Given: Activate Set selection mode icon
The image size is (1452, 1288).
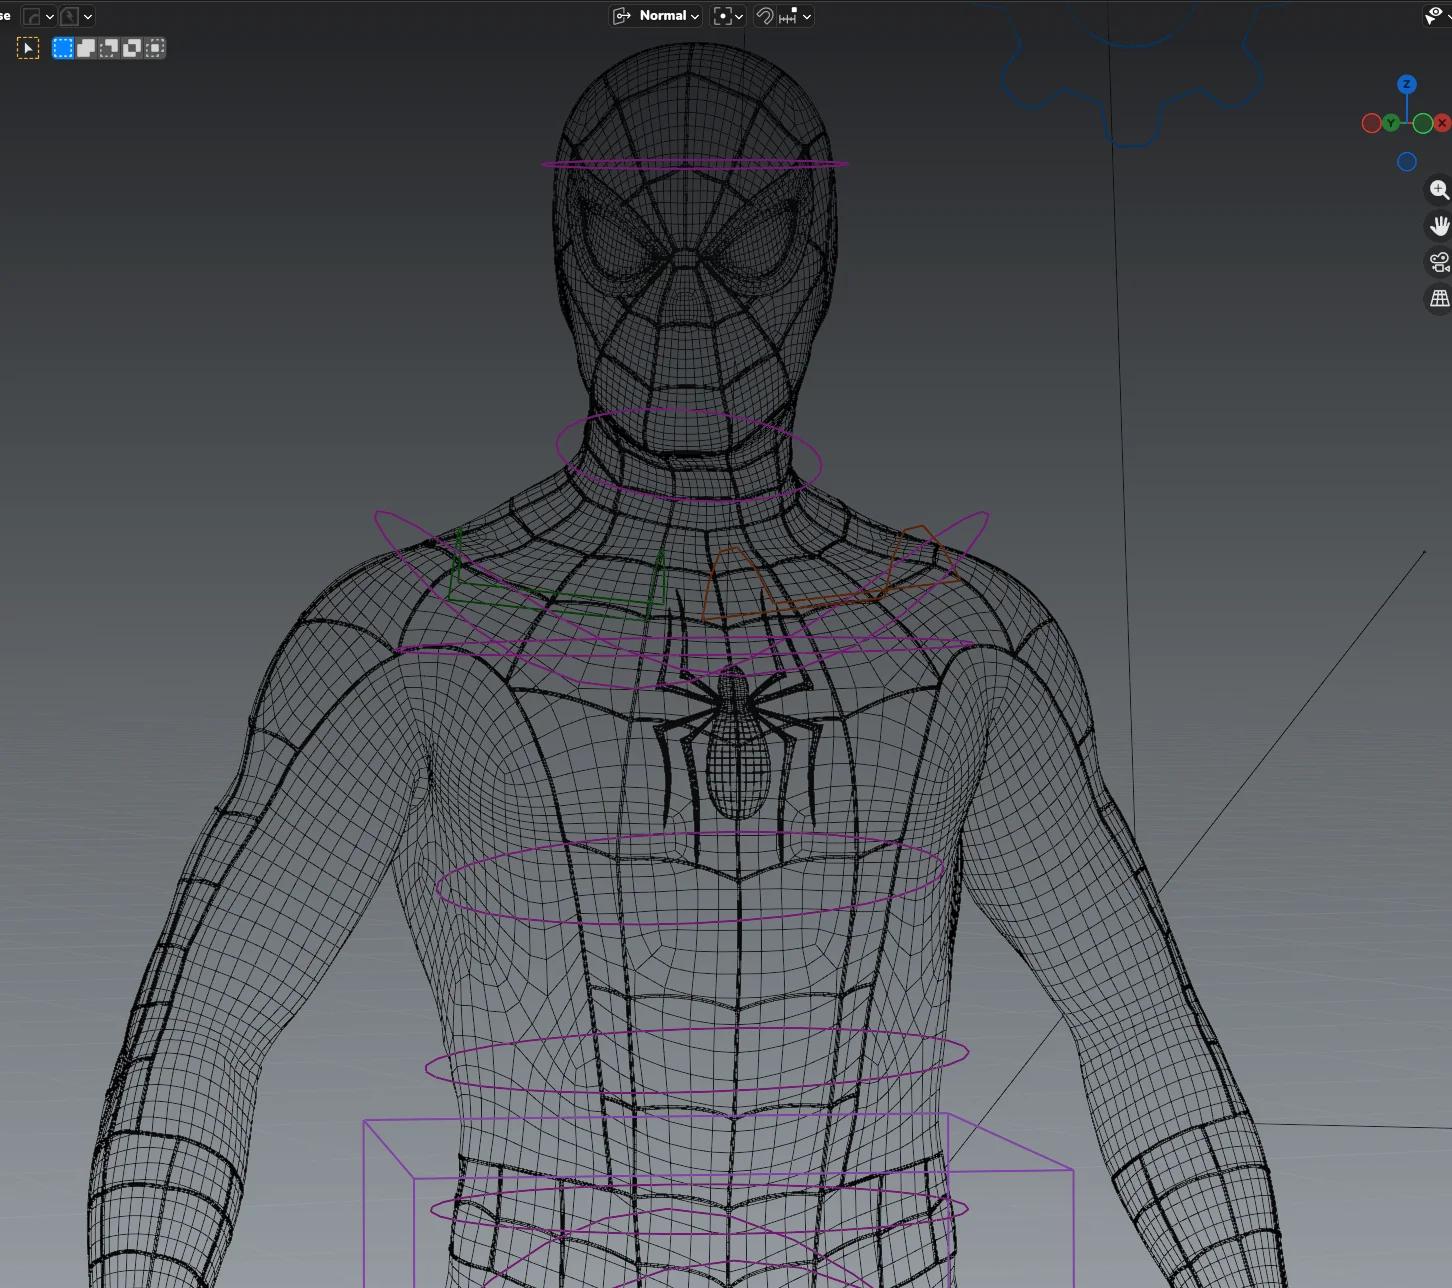Looking at the screenshot, I should click(63, 48).
